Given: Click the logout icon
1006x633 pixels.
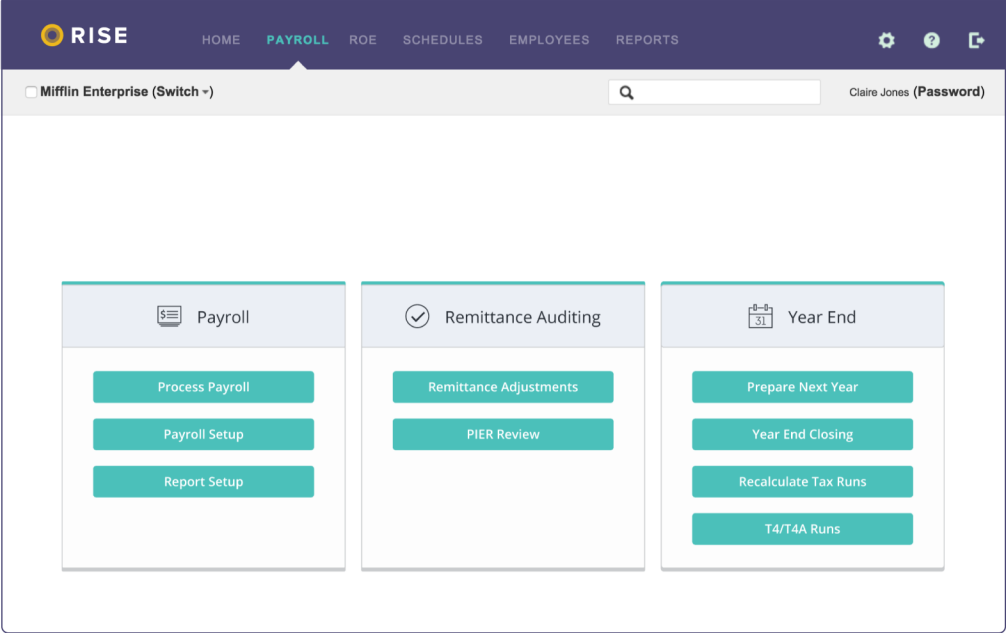Looking at the screenshot, I should (x=976, y=40).
